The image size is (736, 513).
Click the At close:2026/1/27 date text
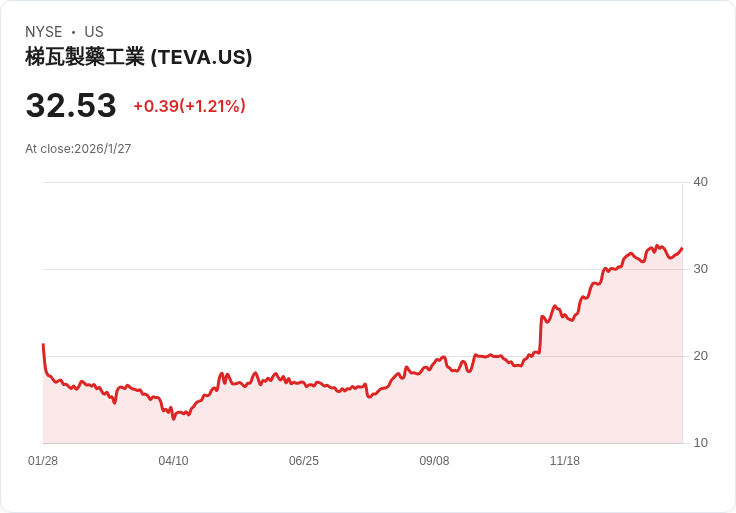pyautogui.click(x=78, y=149)
